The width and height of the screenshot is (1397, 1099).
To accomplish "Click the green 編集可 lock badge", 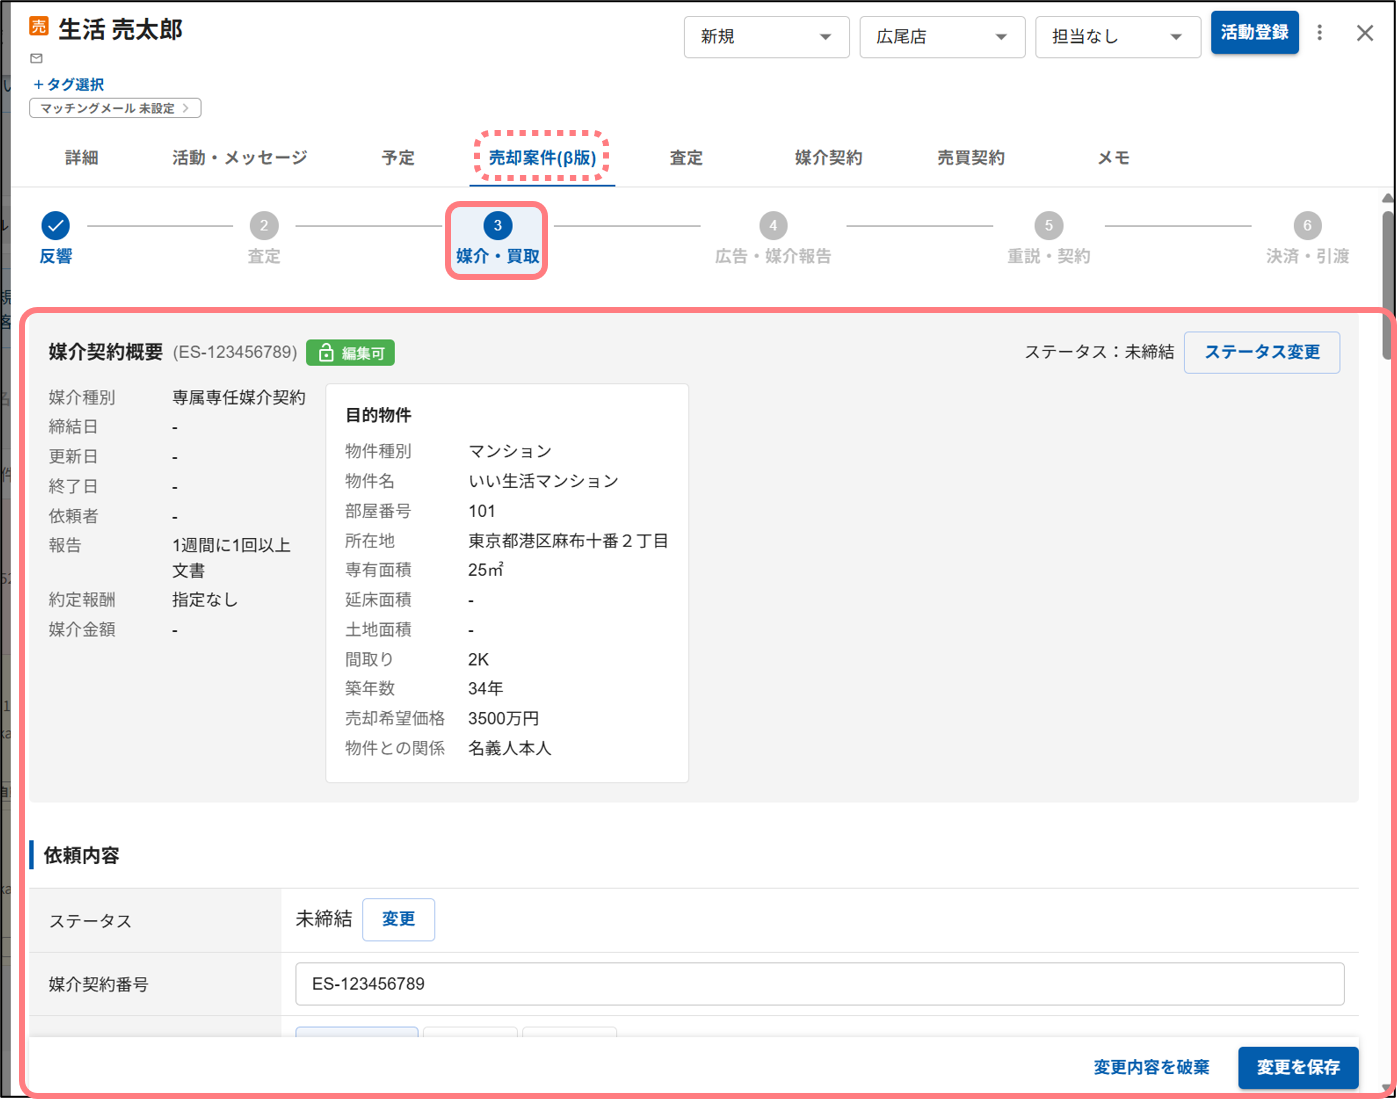I will click(351, 353).
